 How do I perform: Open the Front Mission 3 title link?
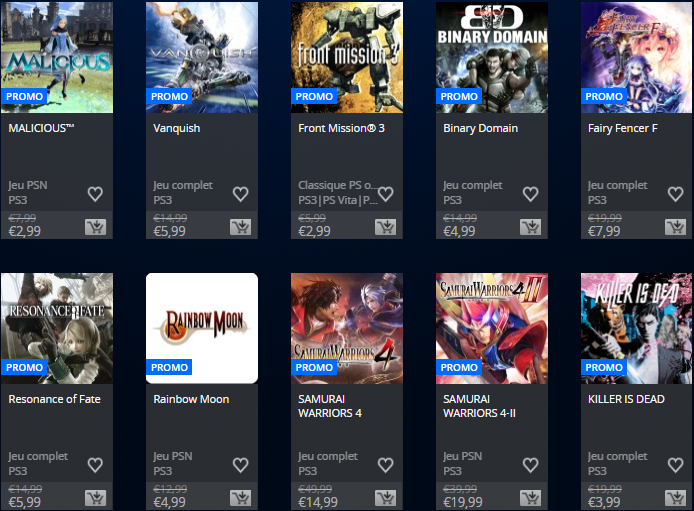[x=341, y=128]
